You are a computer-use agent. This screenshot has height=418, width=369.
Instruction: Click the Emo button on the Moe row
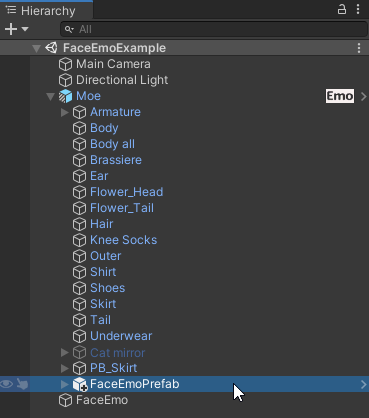click(340, 96)
